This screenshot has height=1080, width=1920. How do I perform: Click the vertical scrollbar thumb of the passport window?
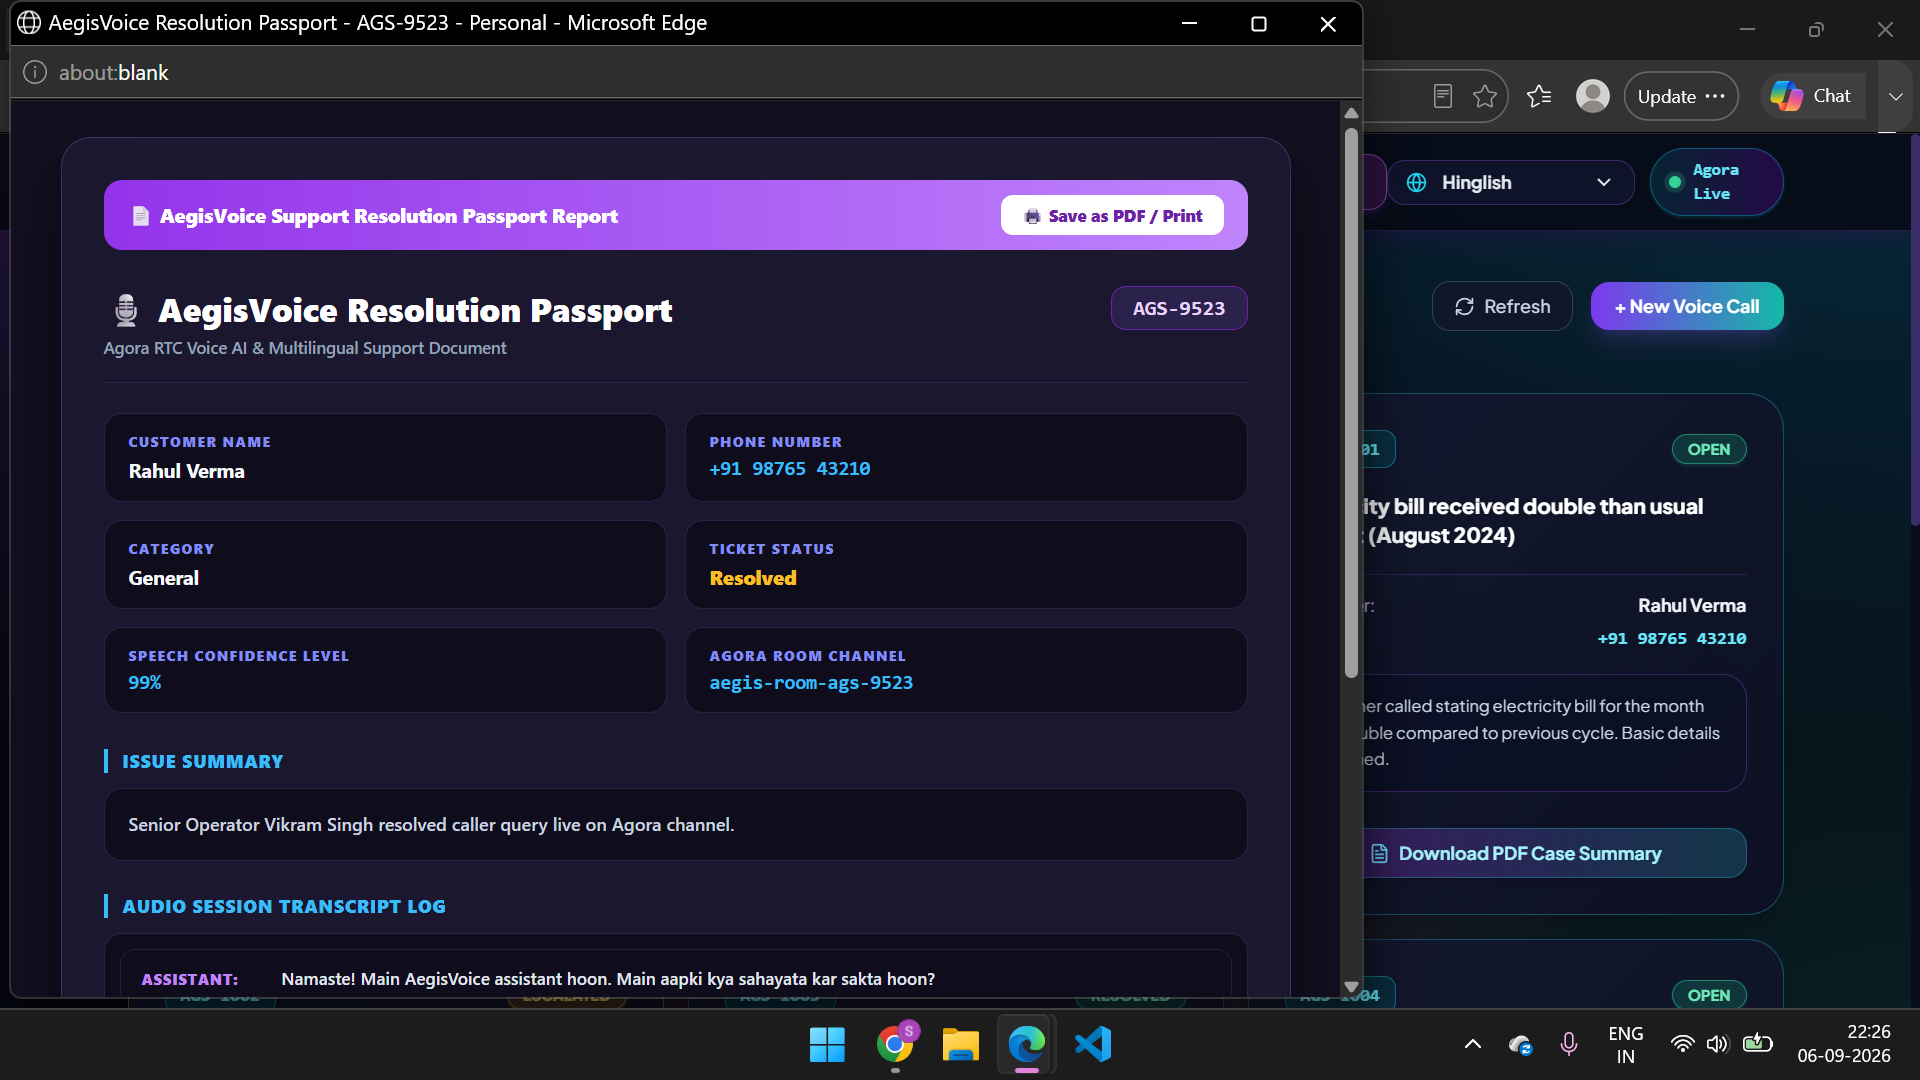(x=1351, y=402)
